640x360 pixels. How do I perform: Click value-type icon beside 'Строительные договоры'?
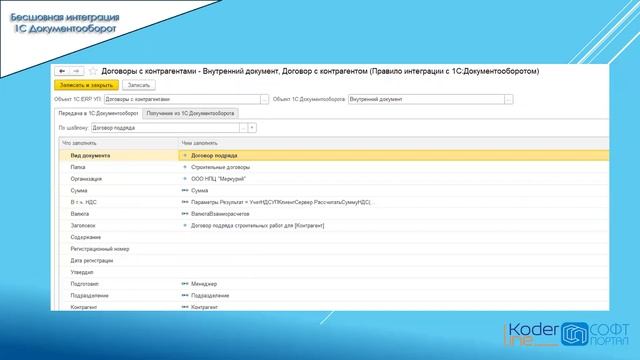pos(185,167)
